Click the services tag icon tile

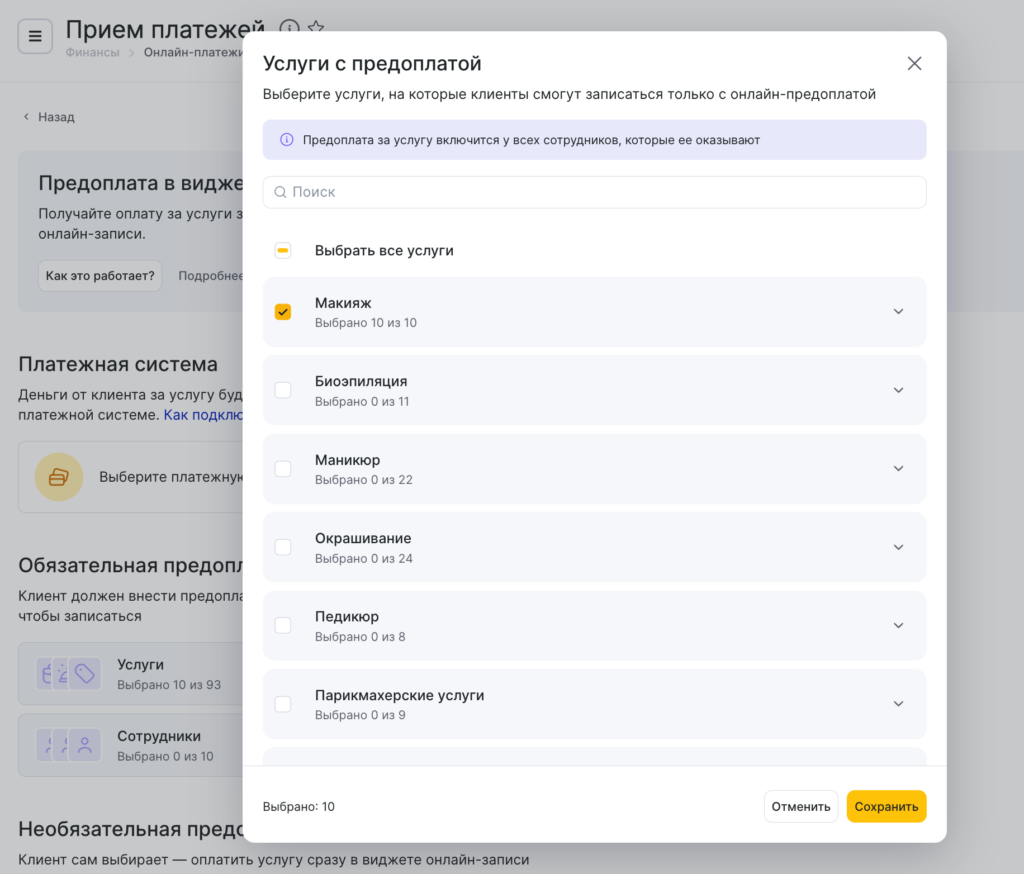(85, 674)
